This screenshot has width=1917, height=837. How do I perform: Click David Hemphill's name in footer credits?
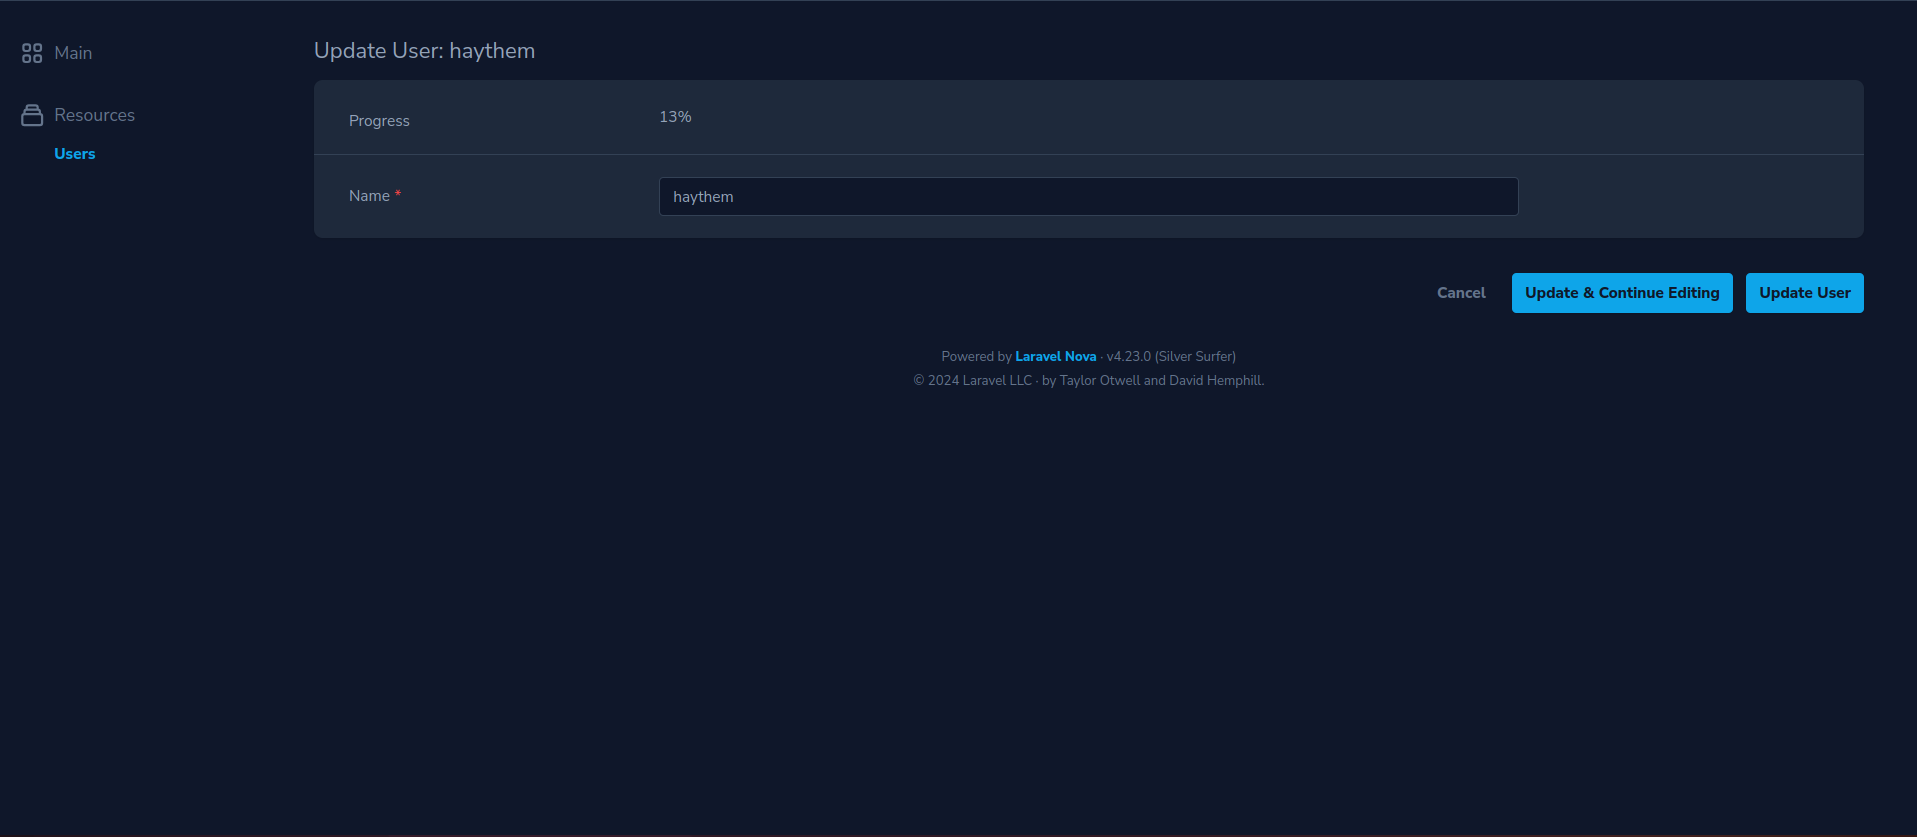(x=1215, y=381)
